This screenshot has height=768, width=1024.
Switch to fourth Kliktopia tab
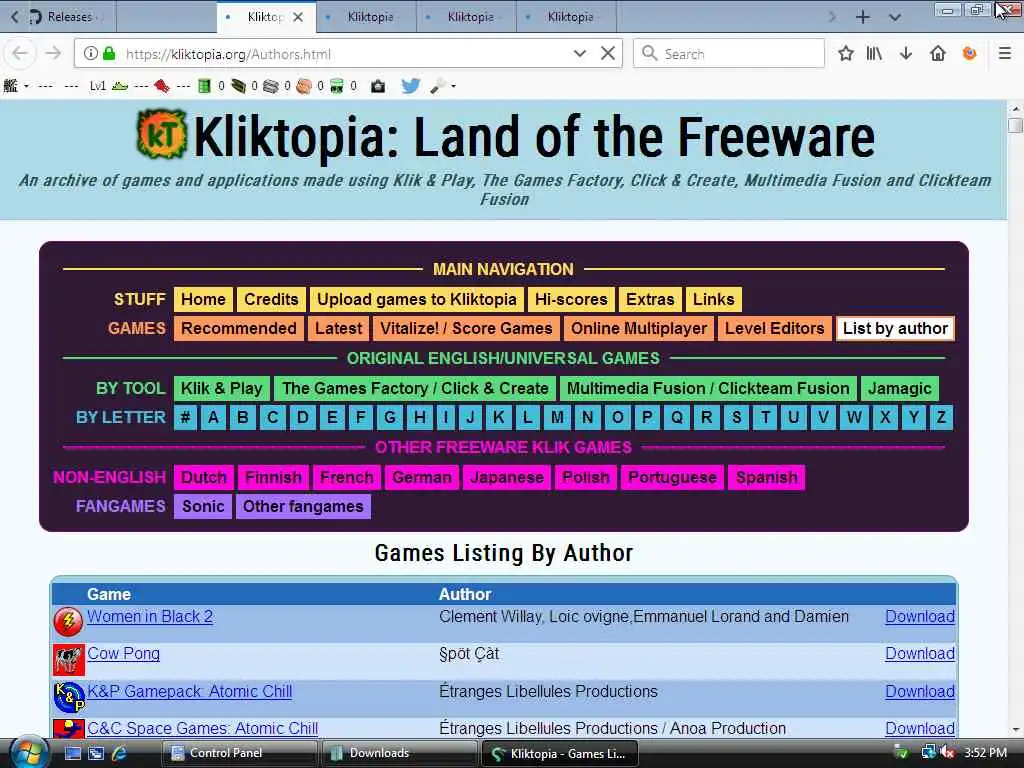click(x=566, y=17)
